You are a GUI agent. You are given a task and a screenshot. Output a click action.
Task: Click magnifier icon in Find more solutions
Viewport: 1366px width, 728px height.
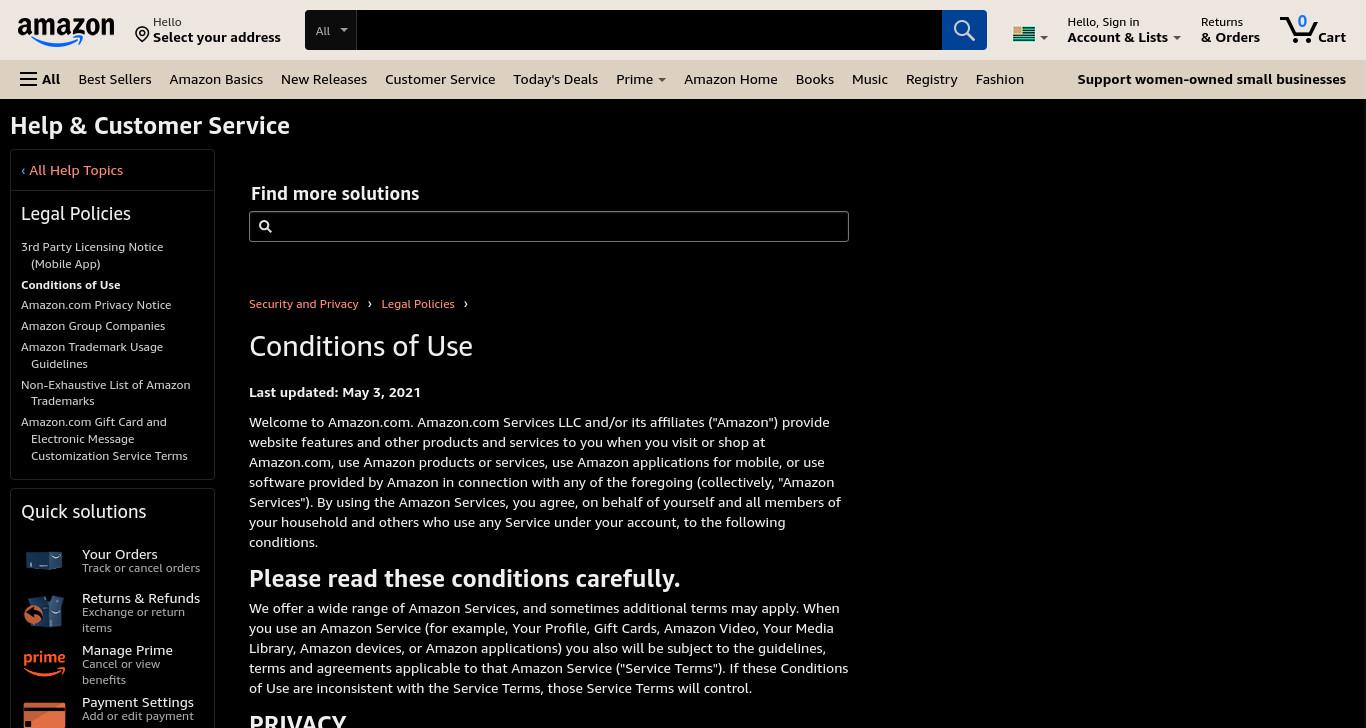pyautogui.click(x=265, y=227)
